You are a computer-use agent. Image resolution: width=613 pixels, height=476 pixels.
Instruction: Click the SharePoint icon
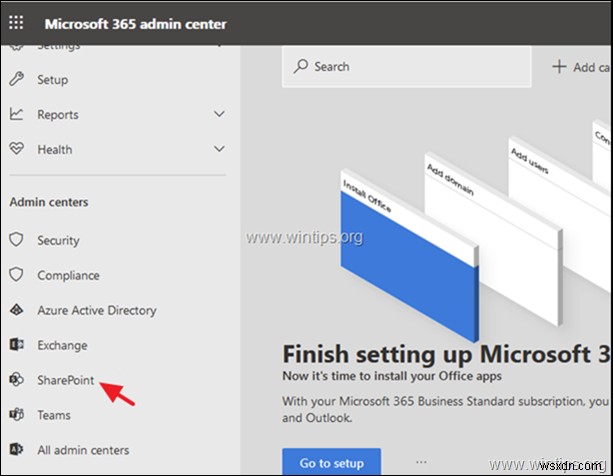[x=16, y=379]
